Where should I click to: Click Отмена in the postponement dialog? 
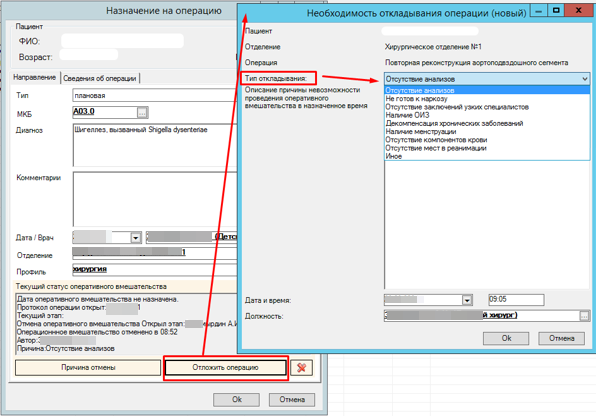pyautogui.click(x=561, y=338)
